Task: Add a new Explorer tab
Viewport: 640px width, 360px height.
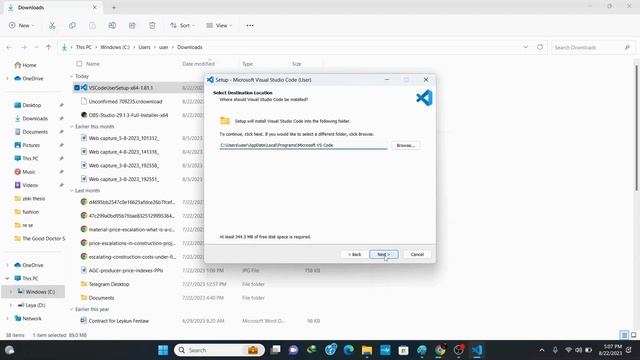Action: pyautogui.click(x=114, y=7)
